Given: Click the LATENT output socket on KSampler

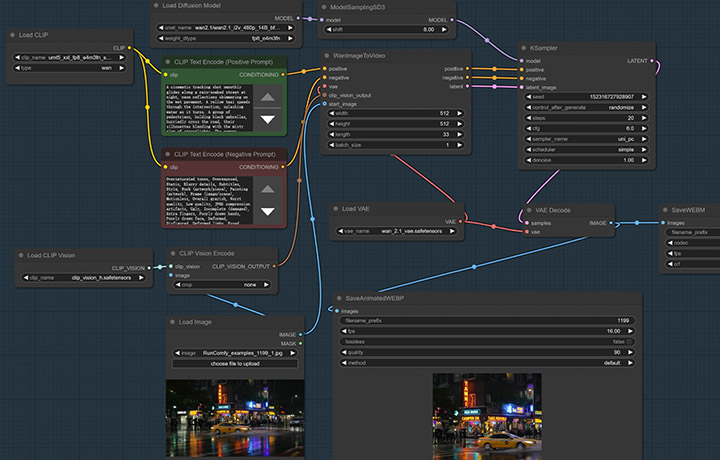Looking at the screenshot, I should 653,60.
